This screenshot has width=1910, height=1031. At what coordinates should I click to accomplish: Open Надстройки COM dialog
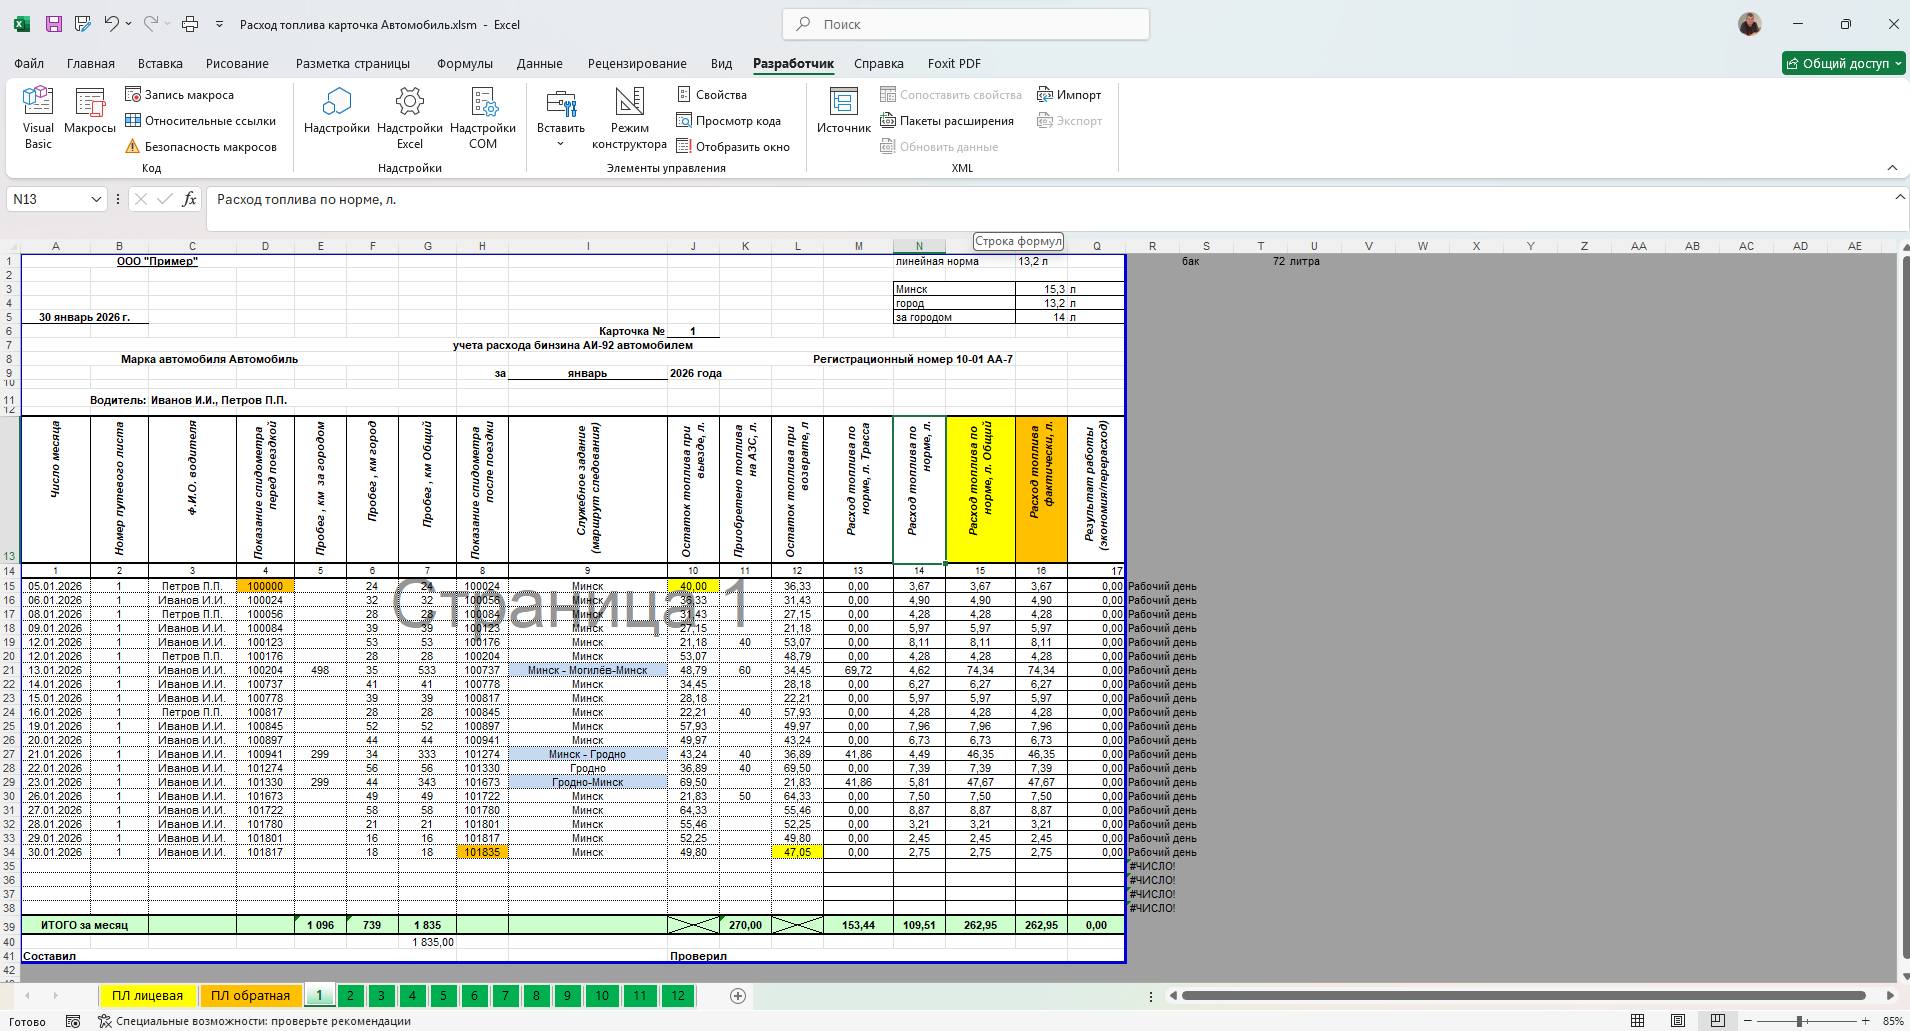coord(483,118)
